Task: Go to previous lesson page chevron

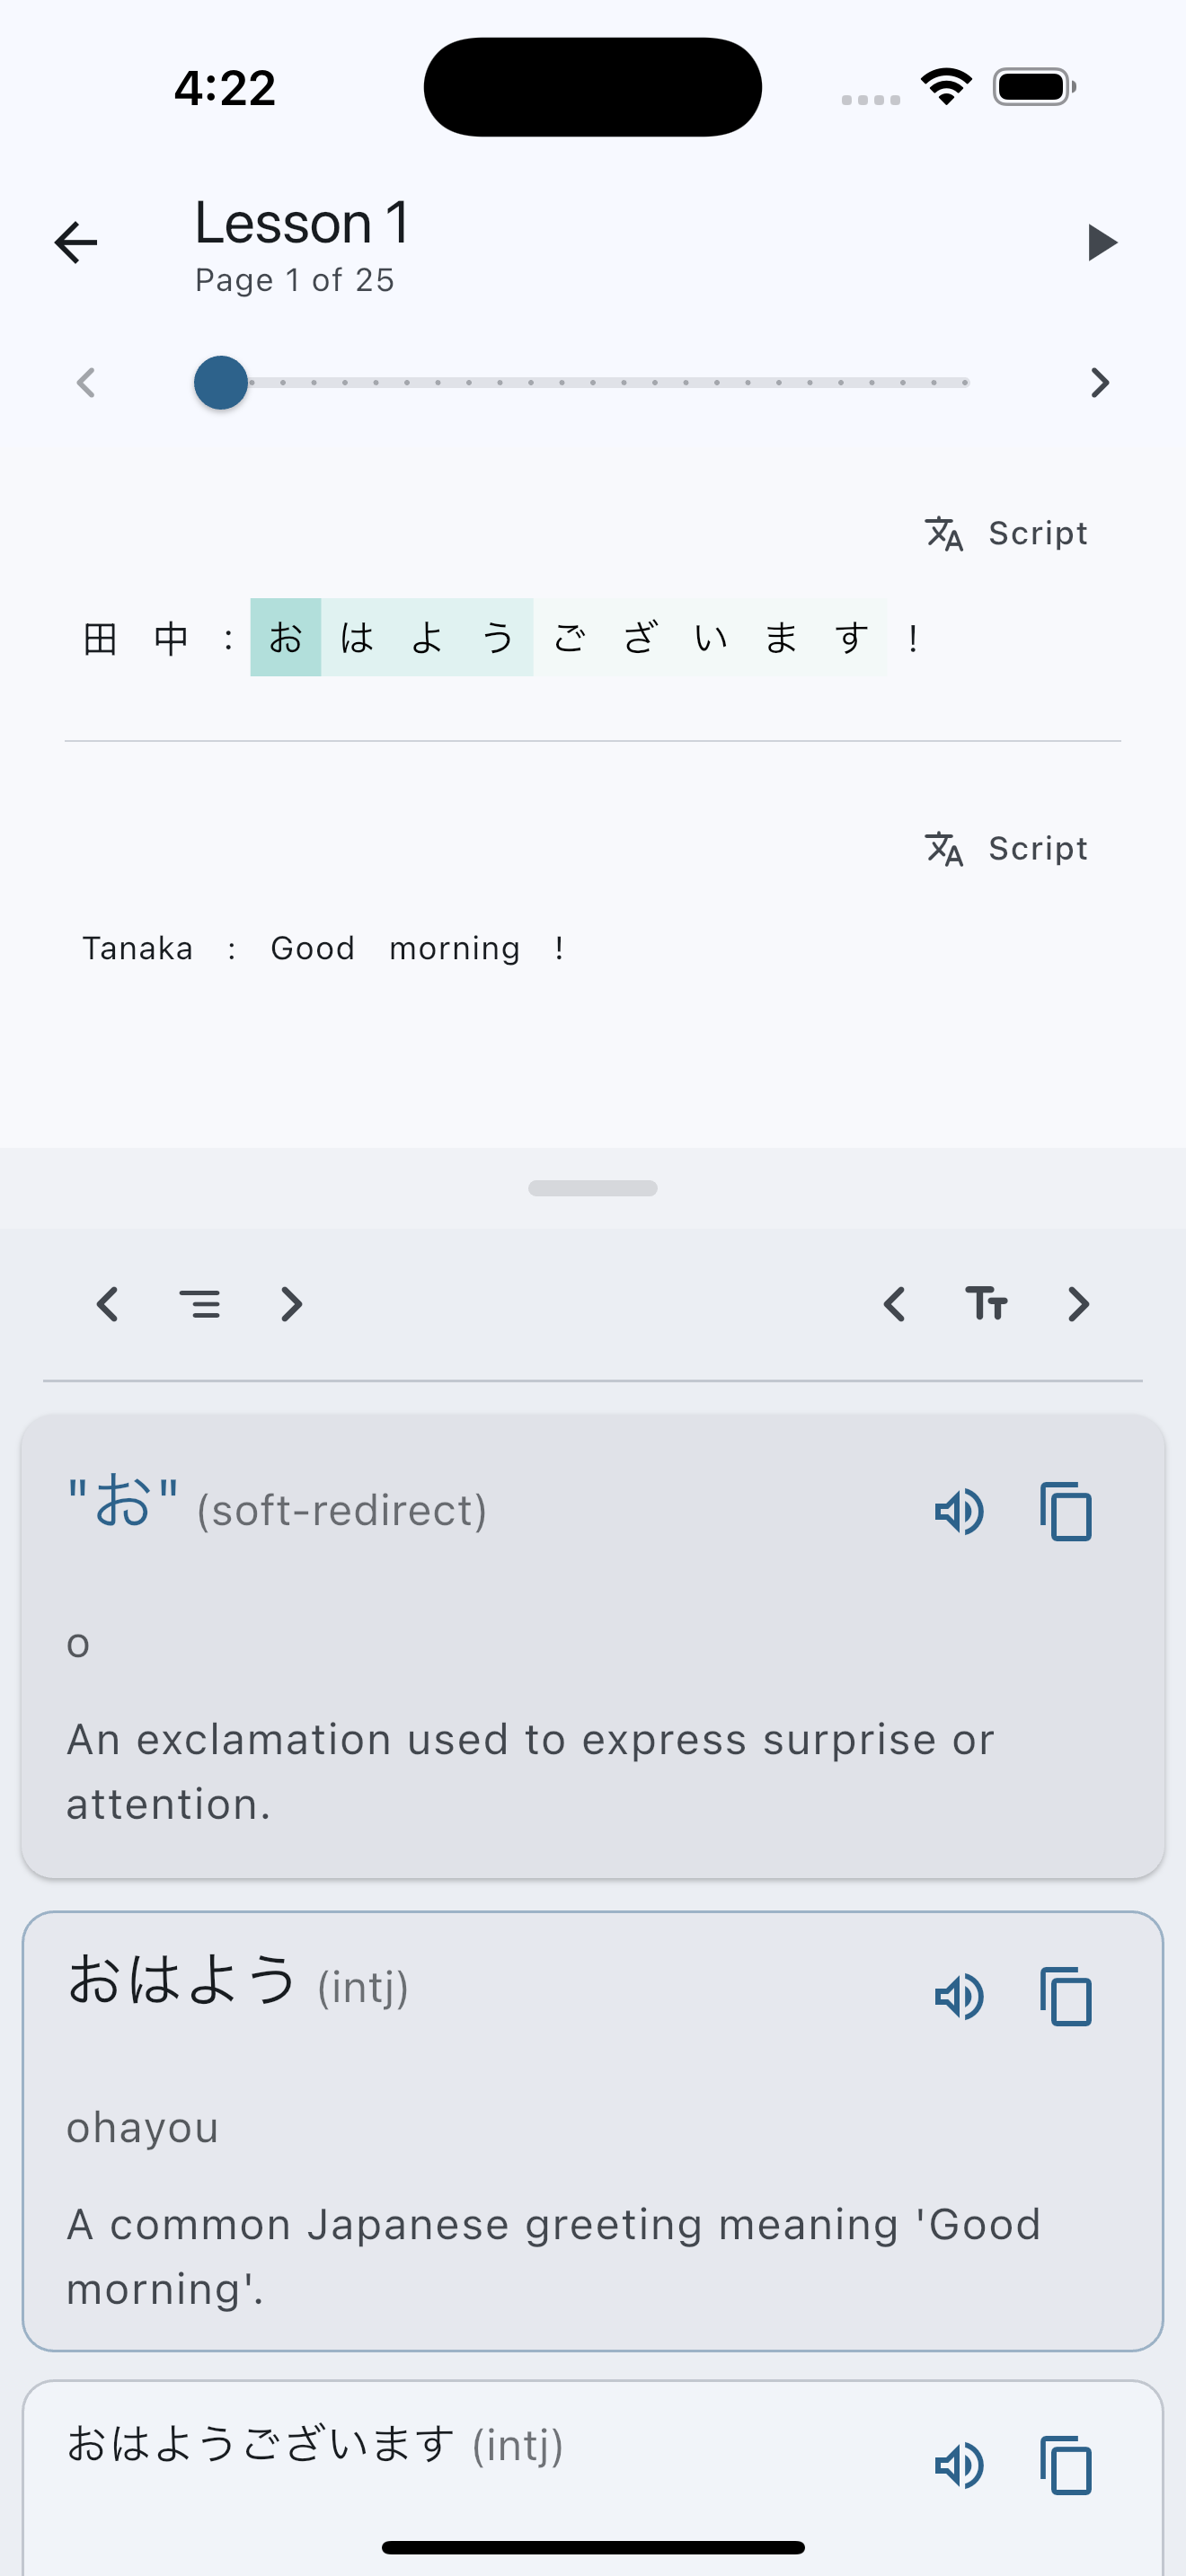Action: 86,382
